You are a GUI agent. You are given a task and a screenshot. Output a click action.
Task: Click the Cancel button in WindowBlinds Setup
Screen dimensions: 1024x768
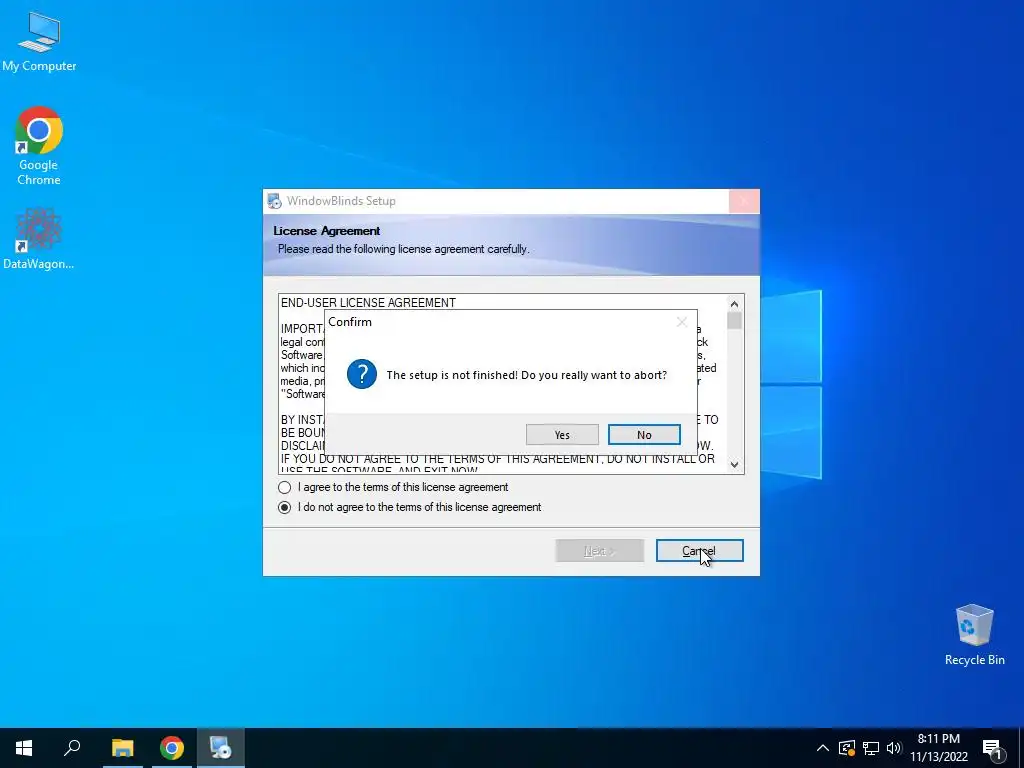click(x=699, y=551)
